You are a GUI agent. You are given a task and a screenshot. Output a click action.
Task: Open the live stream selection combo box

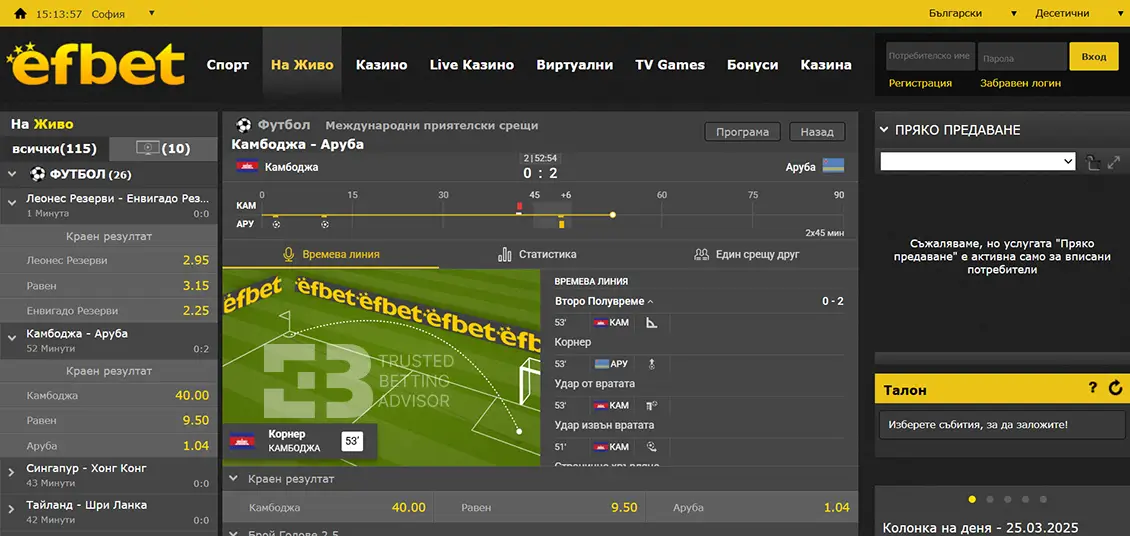pyautogui.click(x=978, y=161)
